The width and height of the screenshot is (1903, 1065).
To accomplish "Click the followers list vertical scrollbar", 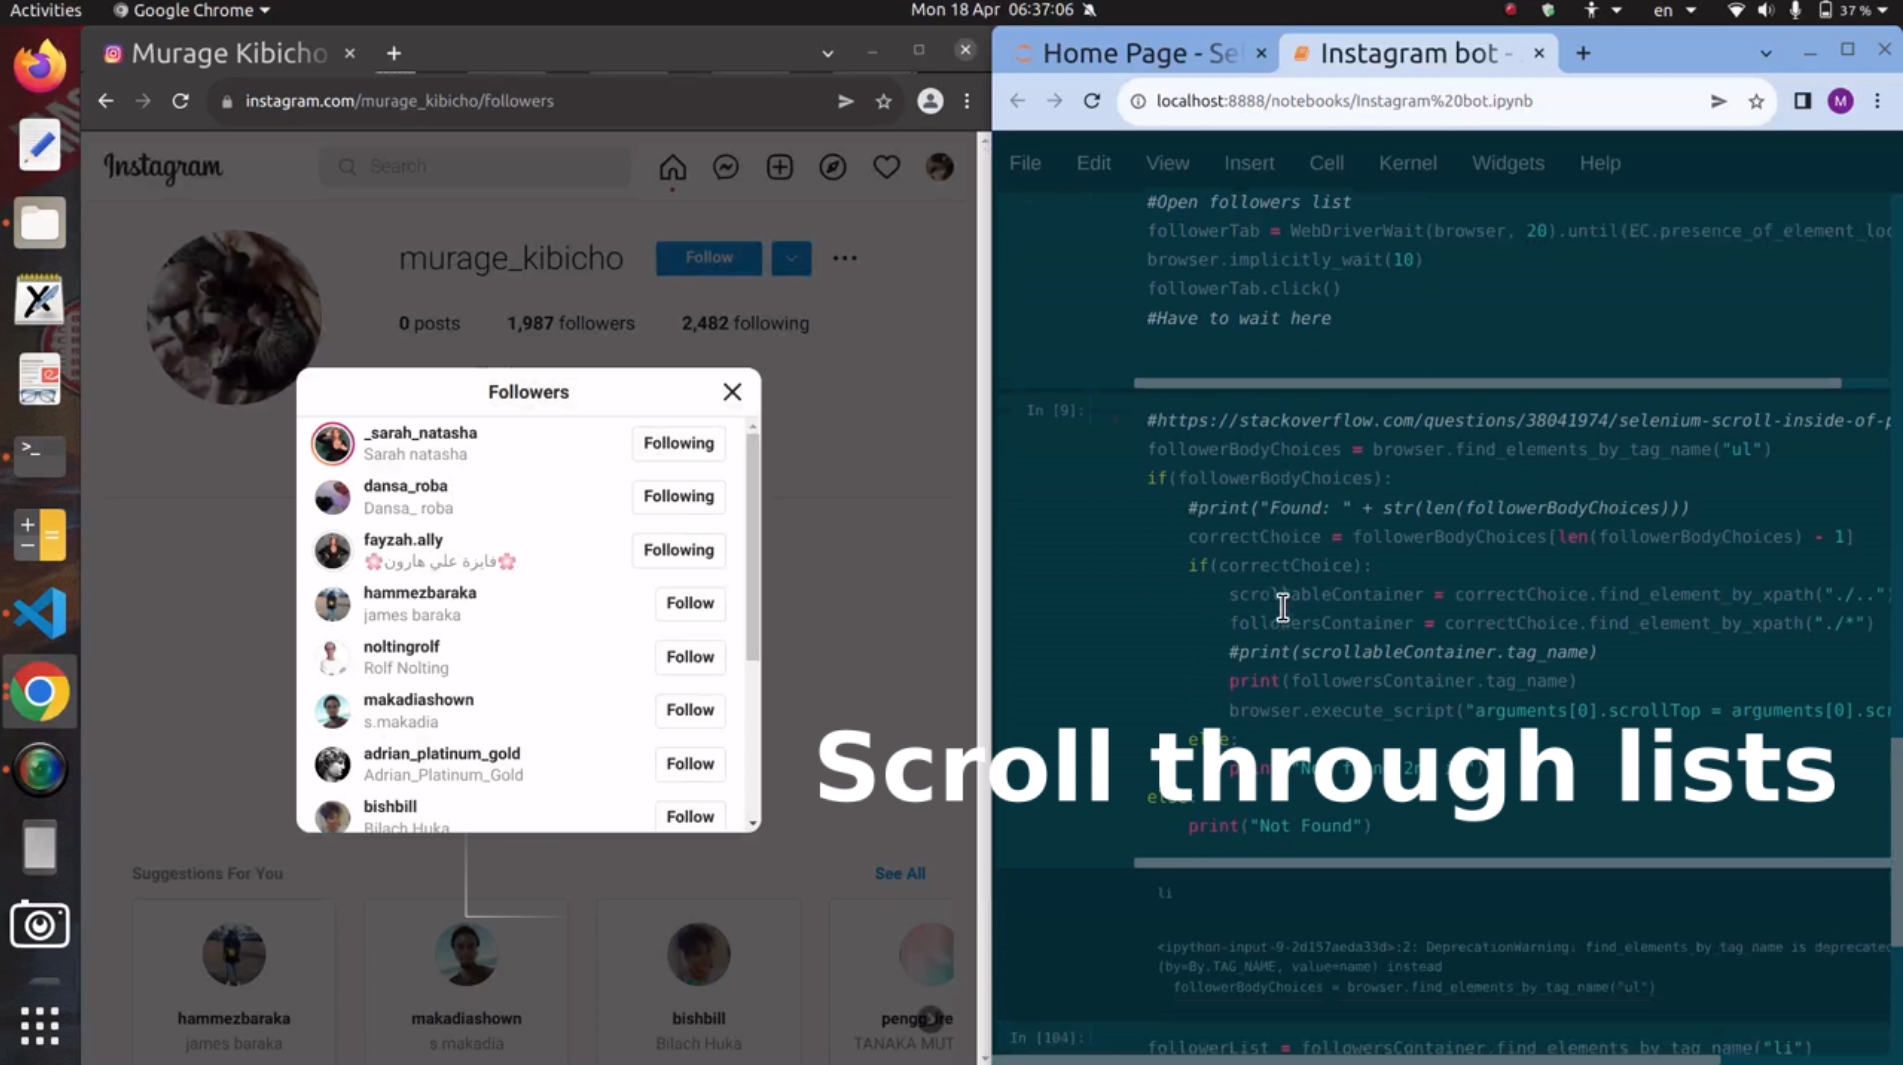I will 752,545.
